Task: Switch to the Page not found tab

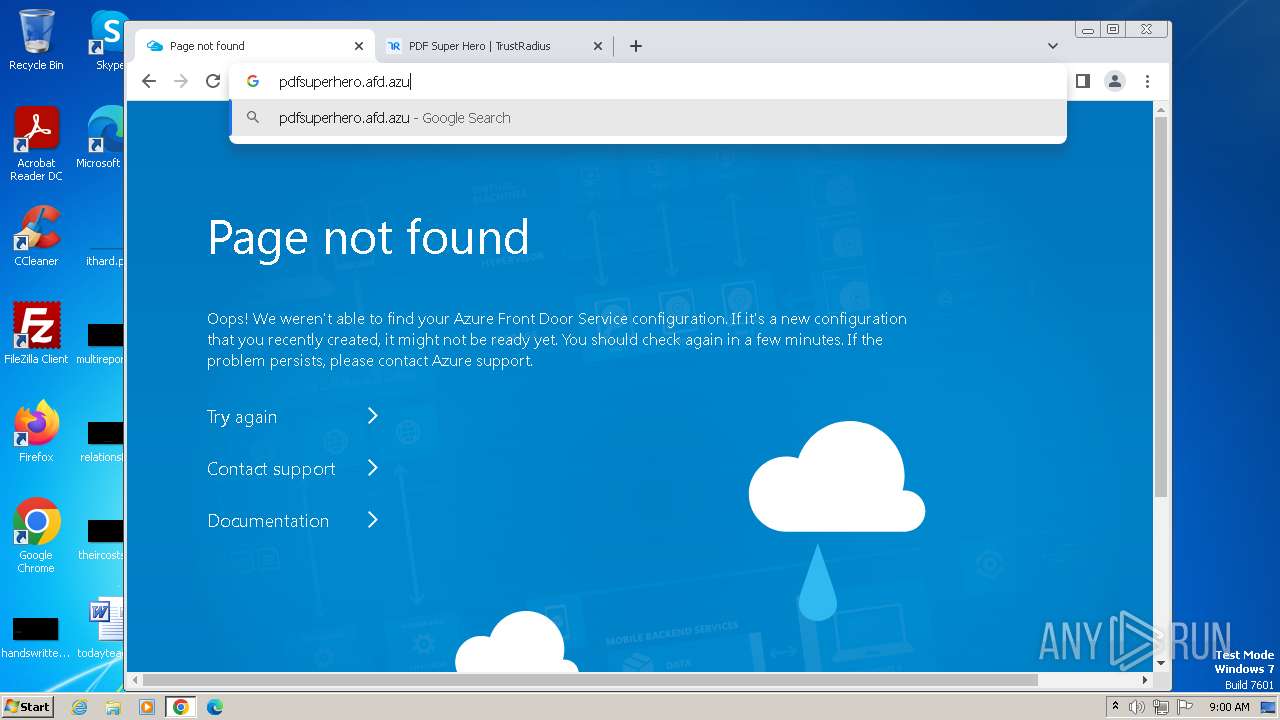Action: [254, 46]
